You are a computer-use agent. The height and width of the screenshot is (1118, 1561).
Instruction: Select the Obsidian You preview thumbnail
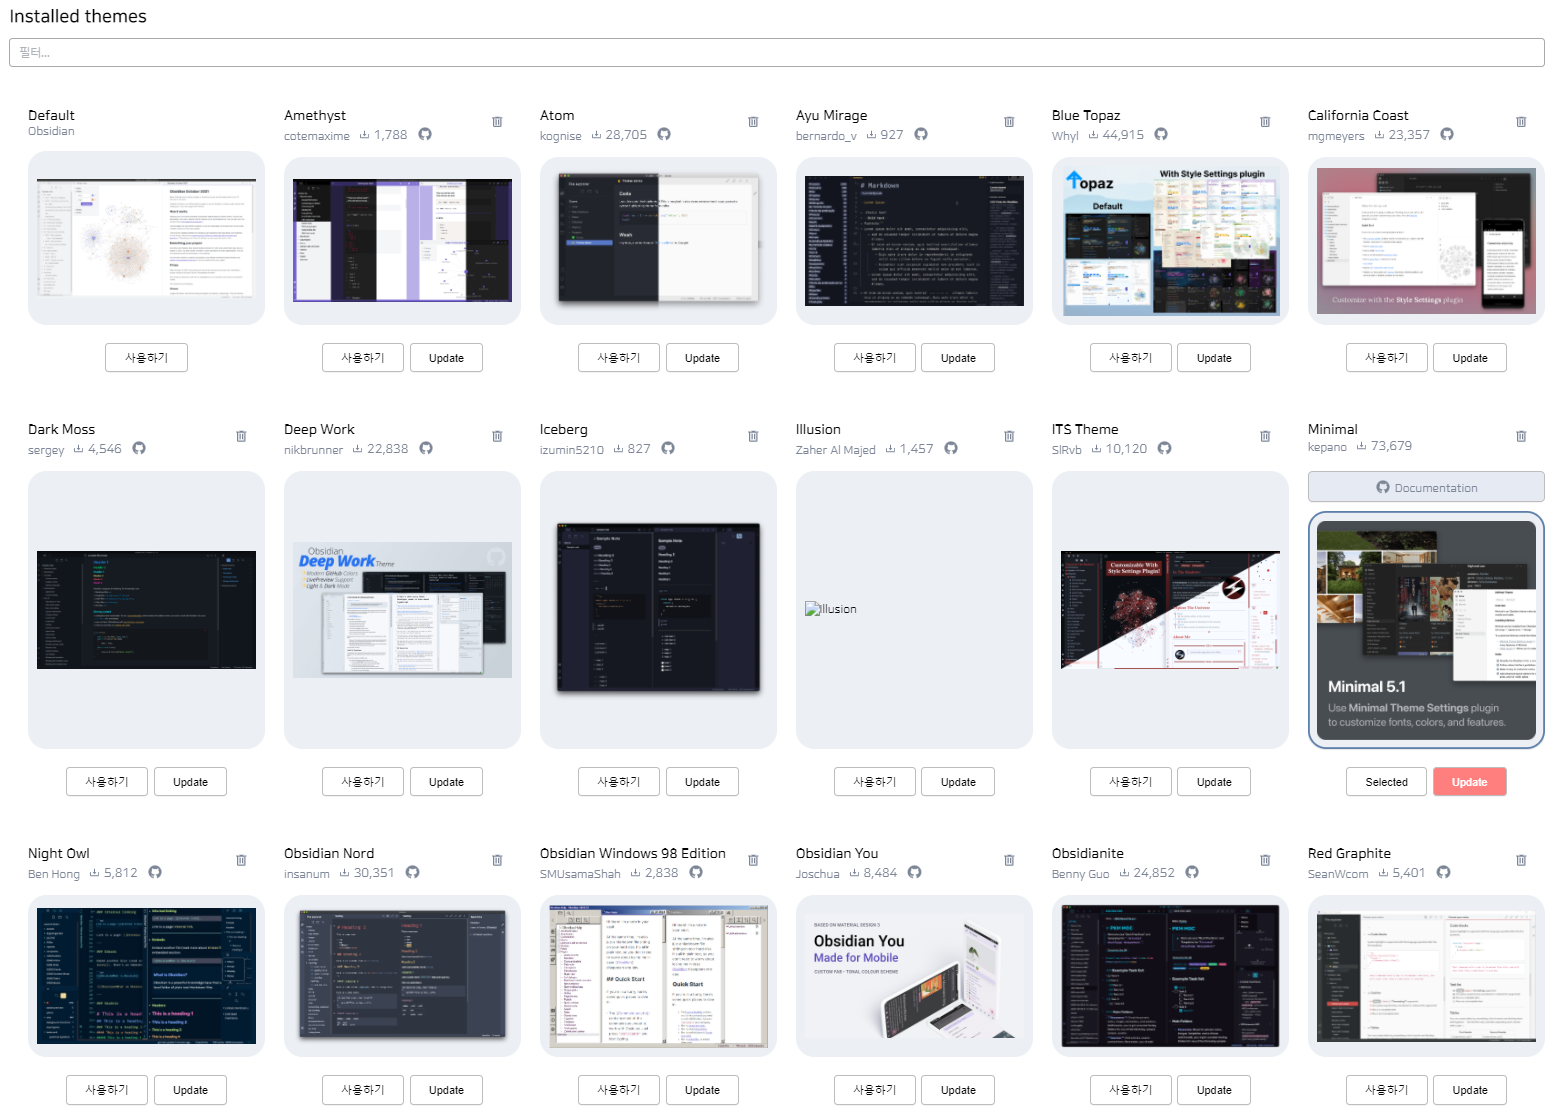(914, 976)
